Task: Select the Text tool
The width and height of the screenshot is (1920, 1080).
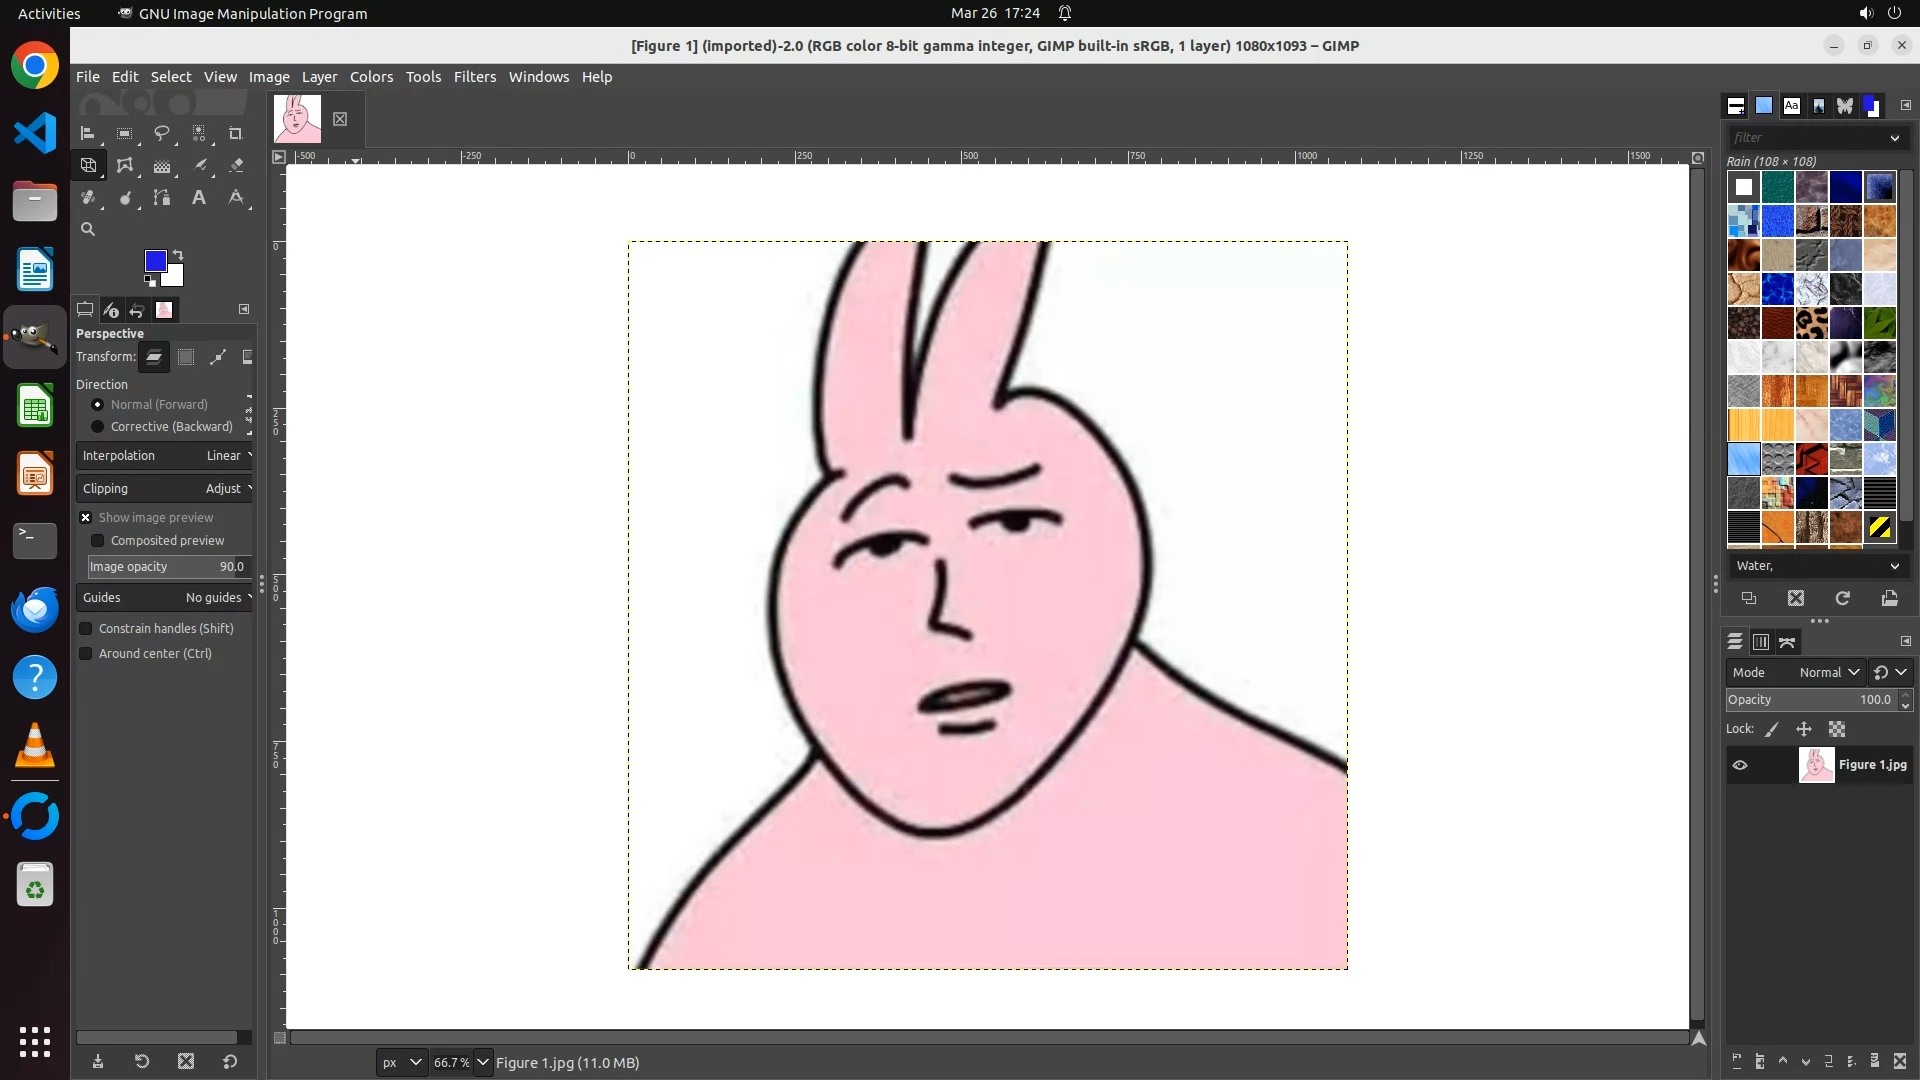Action: pos(199,198)
